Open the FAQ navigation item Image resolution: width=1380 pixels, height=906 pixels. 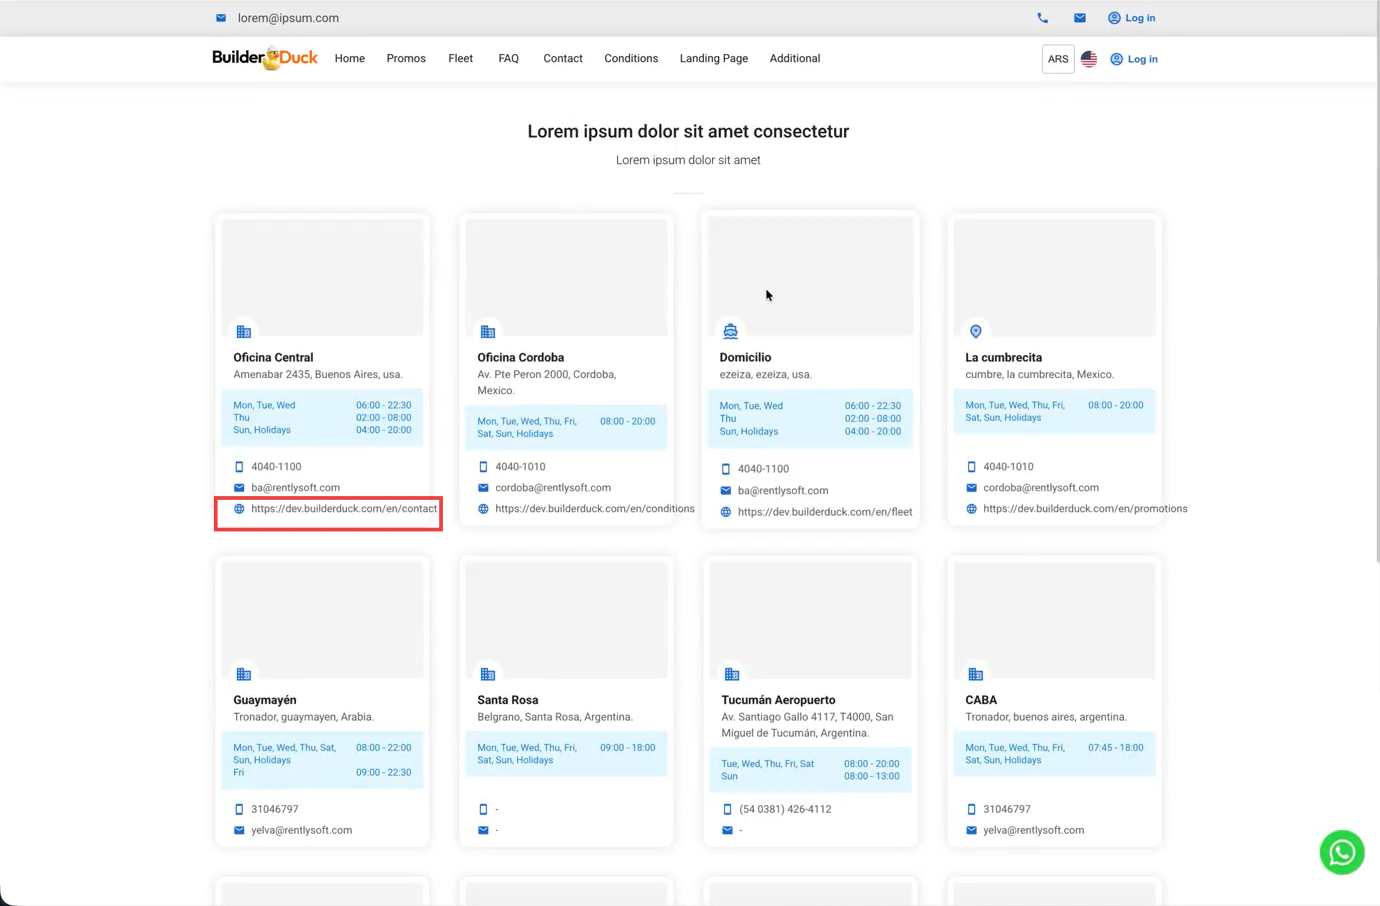[508, 58]
